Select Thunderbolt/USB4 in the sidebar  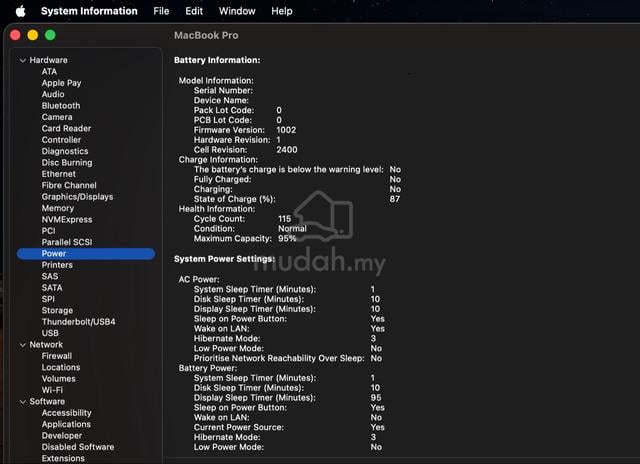tap(78, 322)
